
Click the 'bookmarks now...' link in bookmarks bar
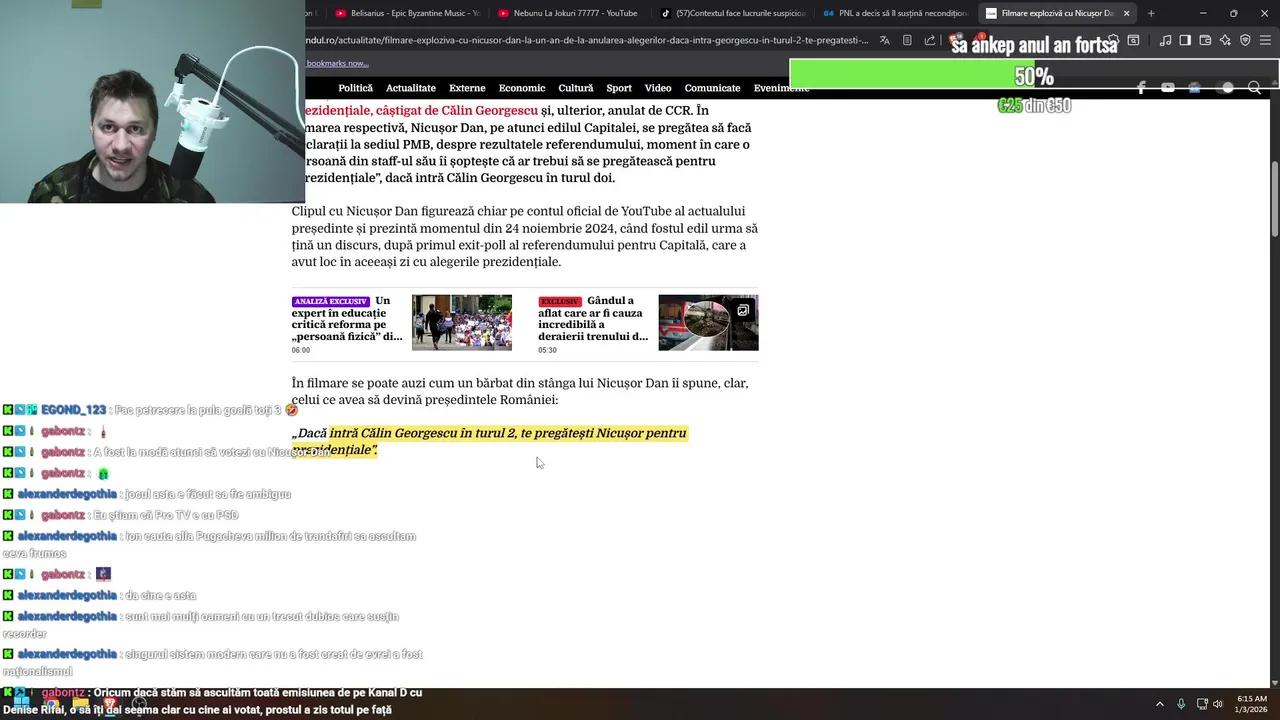(336, 63)
